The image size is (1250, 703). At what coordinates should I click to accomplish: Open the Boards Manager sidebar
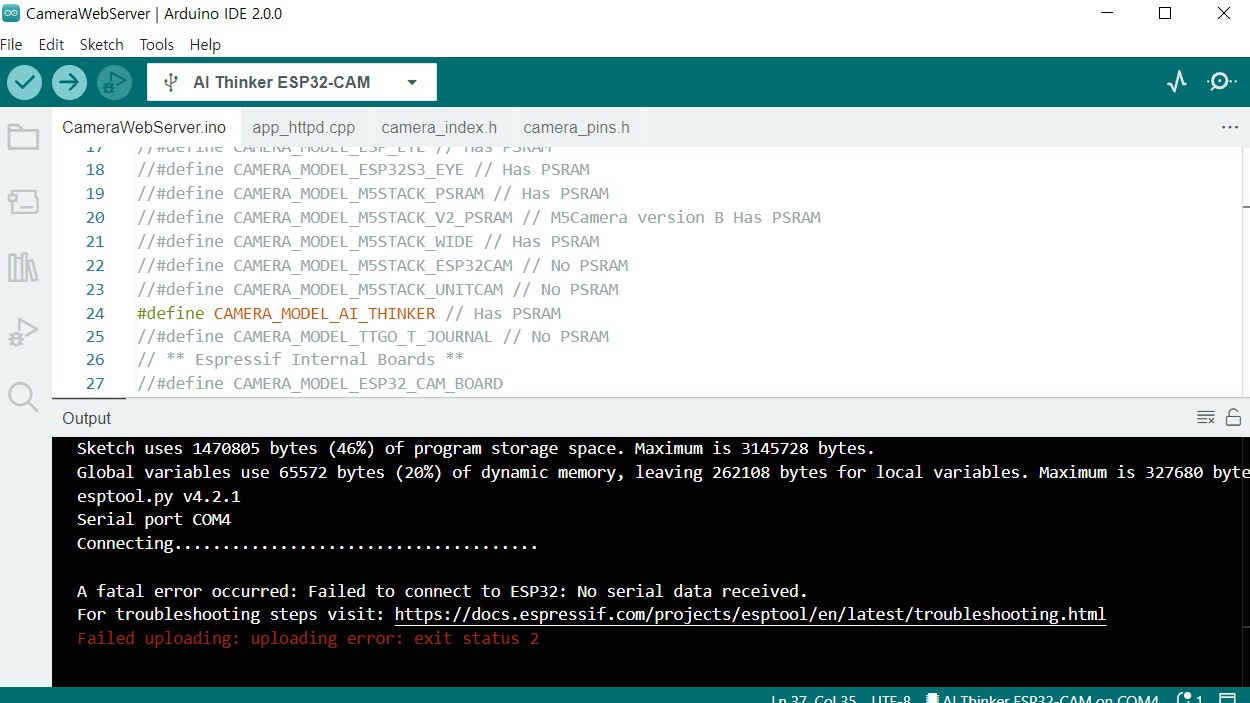[23, 202]
